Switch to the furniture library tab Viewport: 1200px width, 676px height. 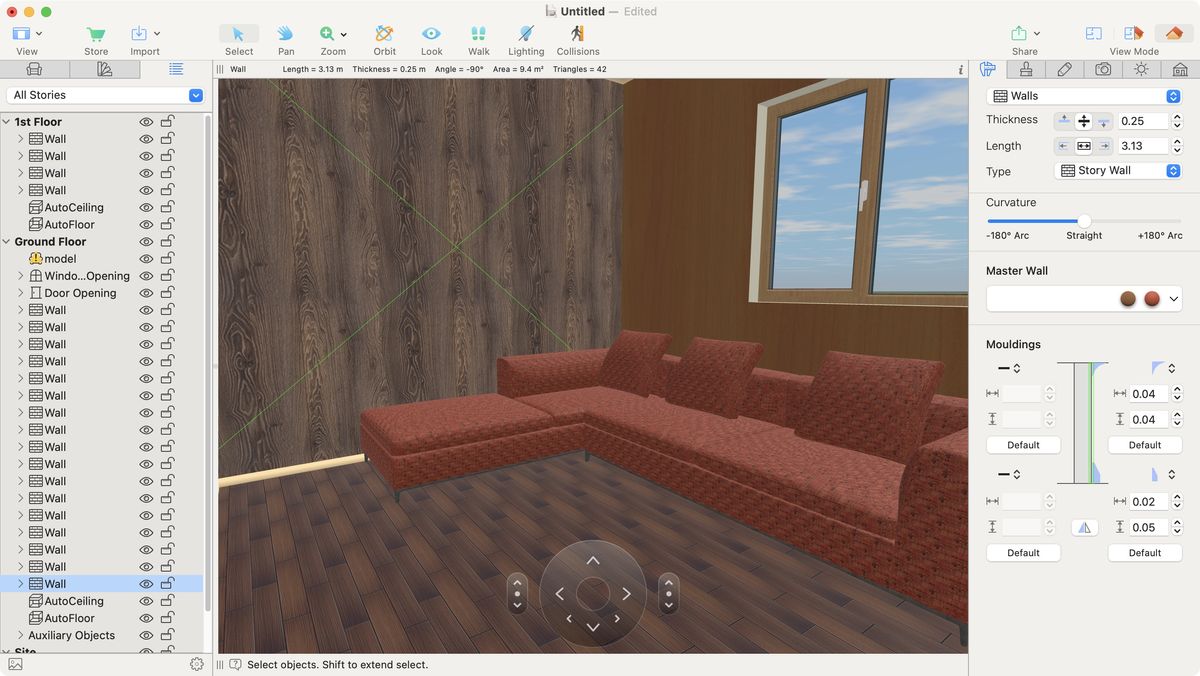[x=35, y=69]
